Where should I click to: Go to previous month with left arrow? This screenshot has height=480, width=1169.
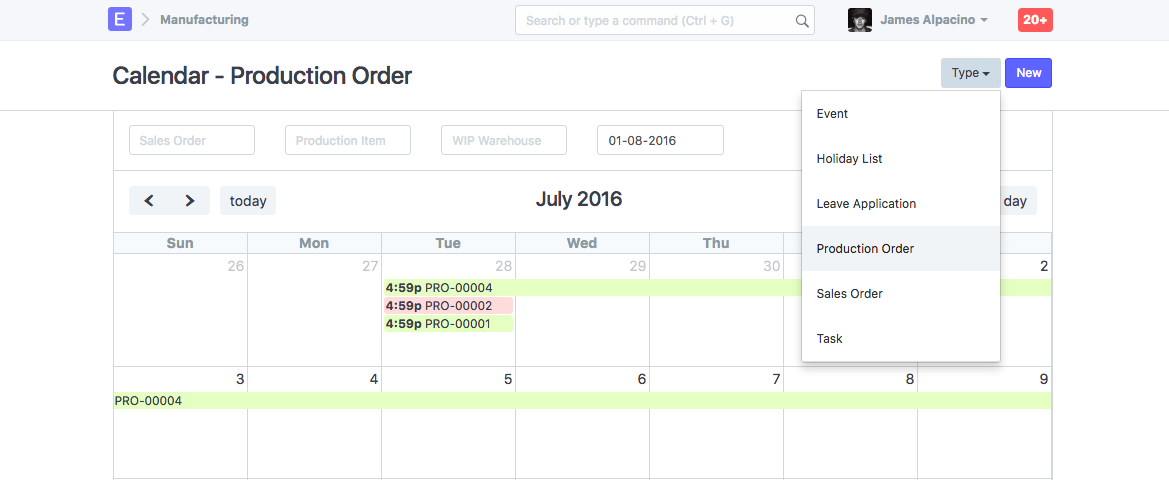coord(149,201)
